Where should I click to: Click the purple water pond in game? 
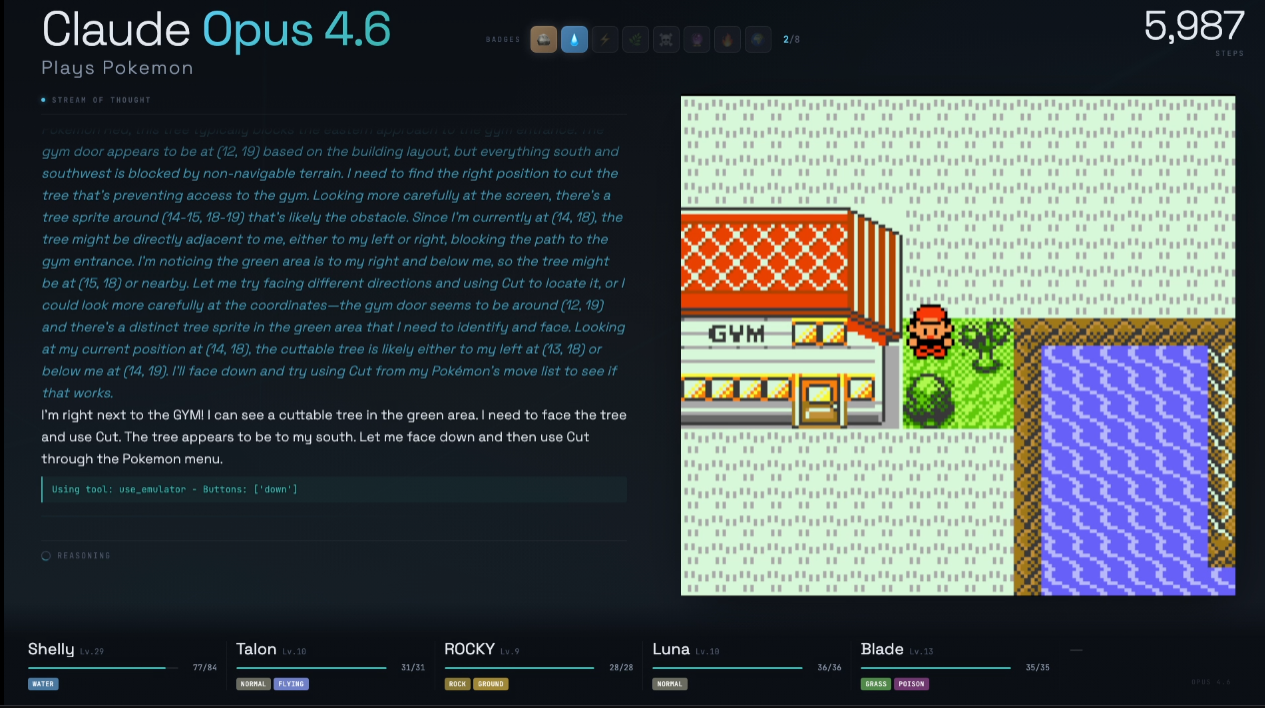pos(1125,470)
